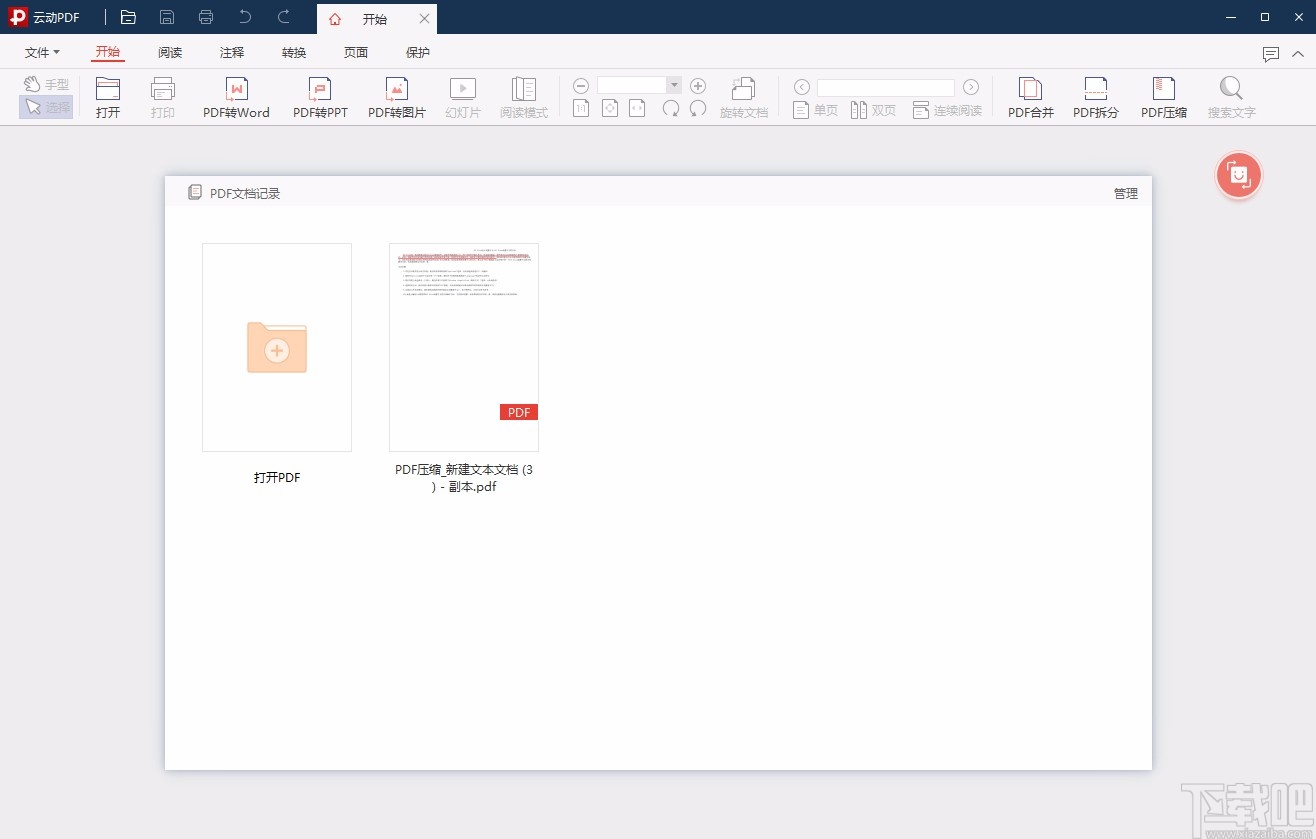The height and width of the screenshot is (839, 1316).
Task: Click the 管理 link in the records panel
Action: tap(1126, 194)
